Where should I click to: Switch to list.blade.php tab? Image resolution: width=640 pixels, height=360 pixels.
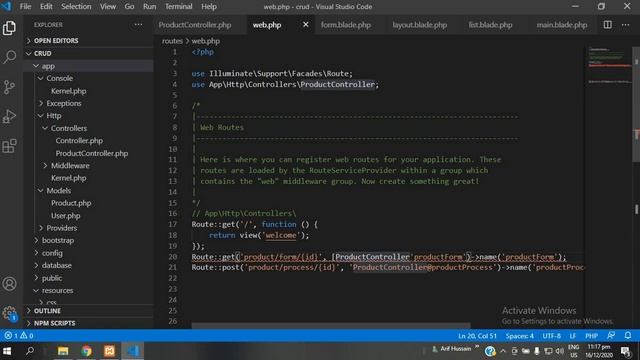pyautogui.click(x=490, y=25)
